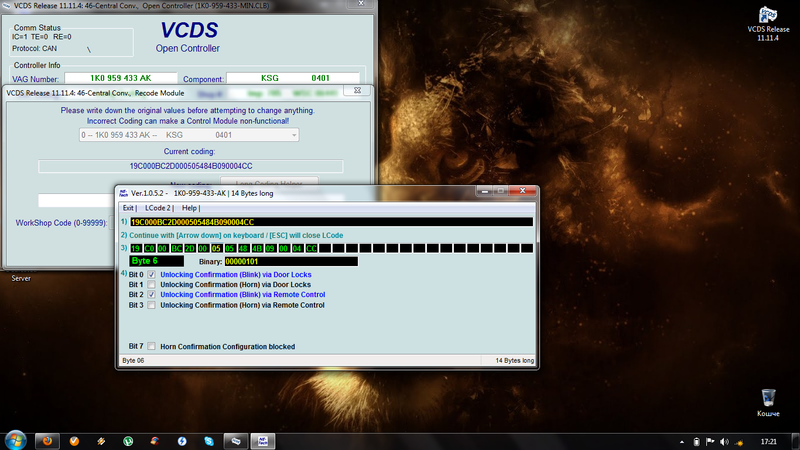Click the red and blue taskbar icon

pos(155,441)
